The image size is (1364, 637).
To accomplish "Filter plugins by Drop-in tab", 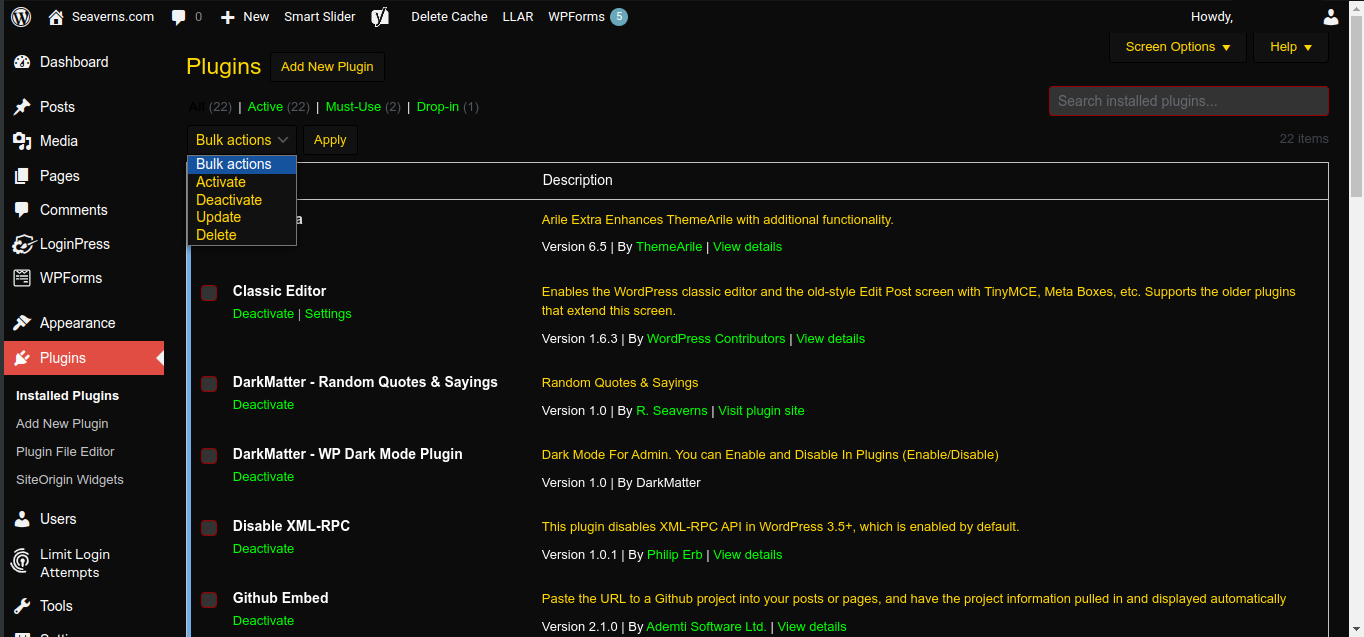I will (x=438, y=107).
